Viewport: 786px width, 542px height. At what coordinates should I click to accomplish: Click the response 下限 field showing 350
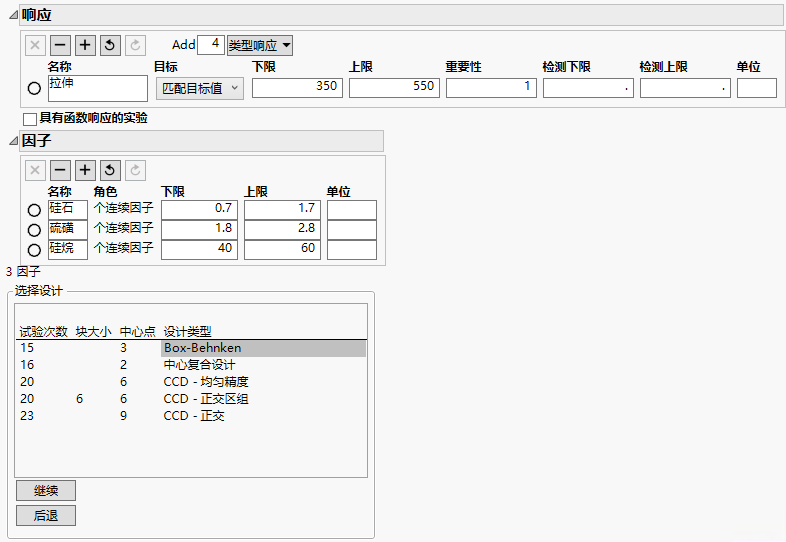tap(297, 88)
